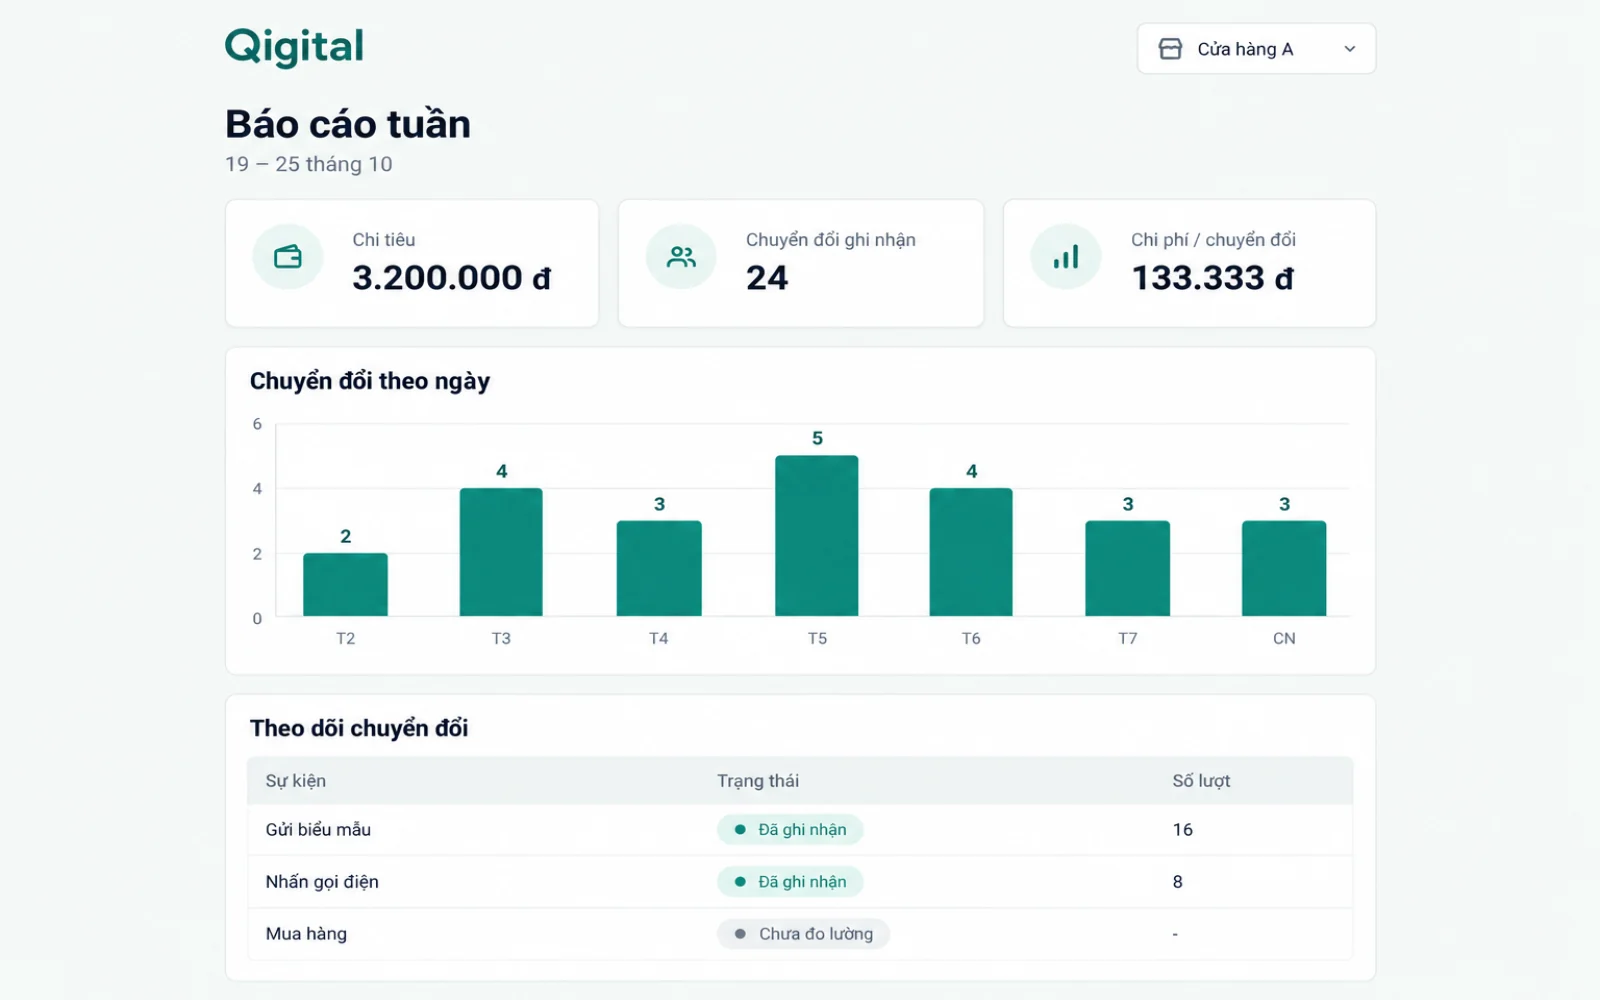Click the wallet icon in Chi tiêu card
The image size is (1600, 1000).
pos(288,257)
